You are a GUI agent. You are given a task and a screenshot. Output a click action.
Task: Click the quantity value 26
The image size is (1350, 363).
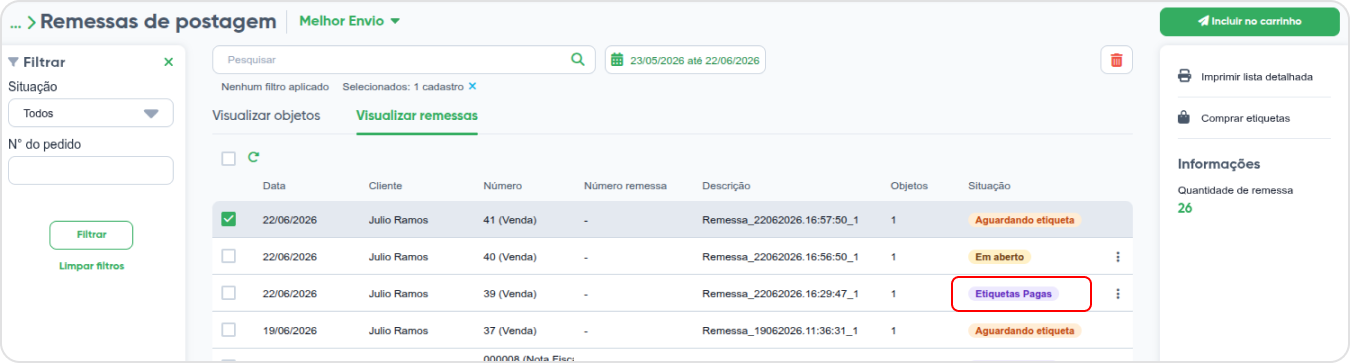click(x=1185, y=208)
